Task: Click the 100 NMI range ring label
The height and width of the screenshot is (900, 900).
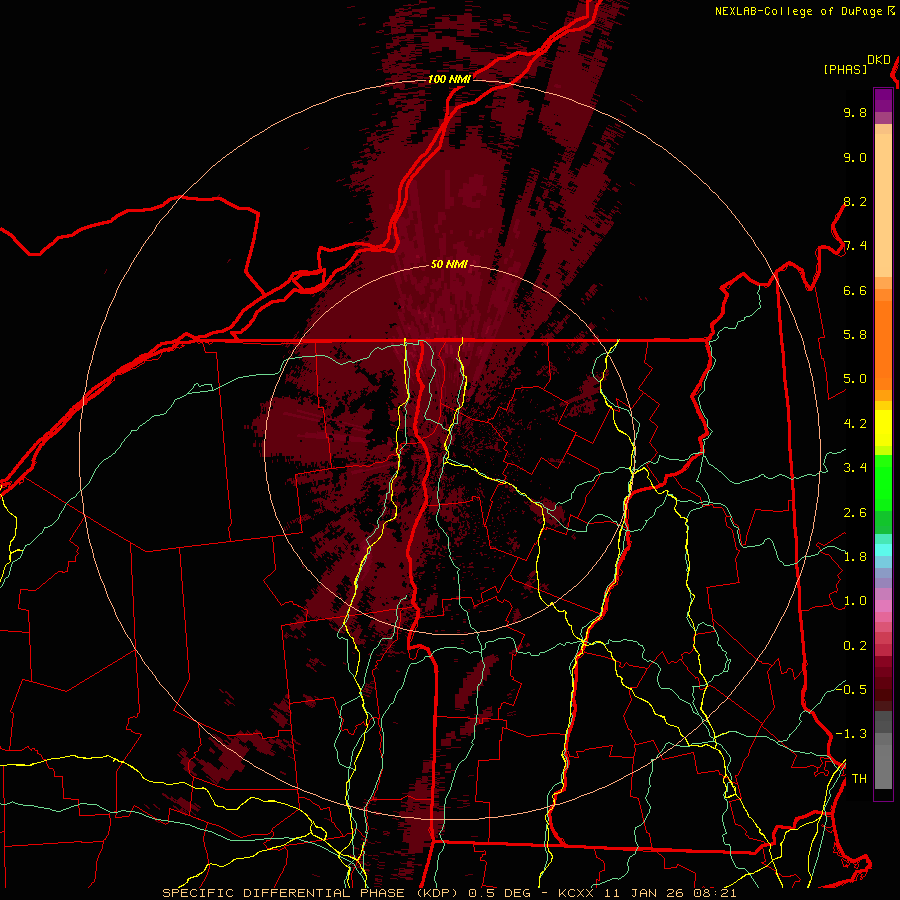Action: pos(449,79)
